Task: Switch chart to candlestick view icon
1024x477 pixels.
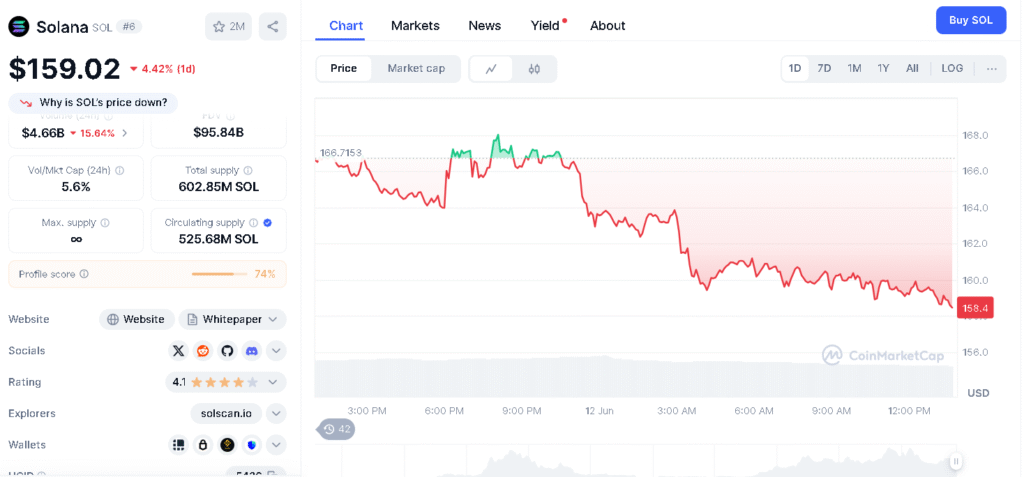Action: coord(534,69)
